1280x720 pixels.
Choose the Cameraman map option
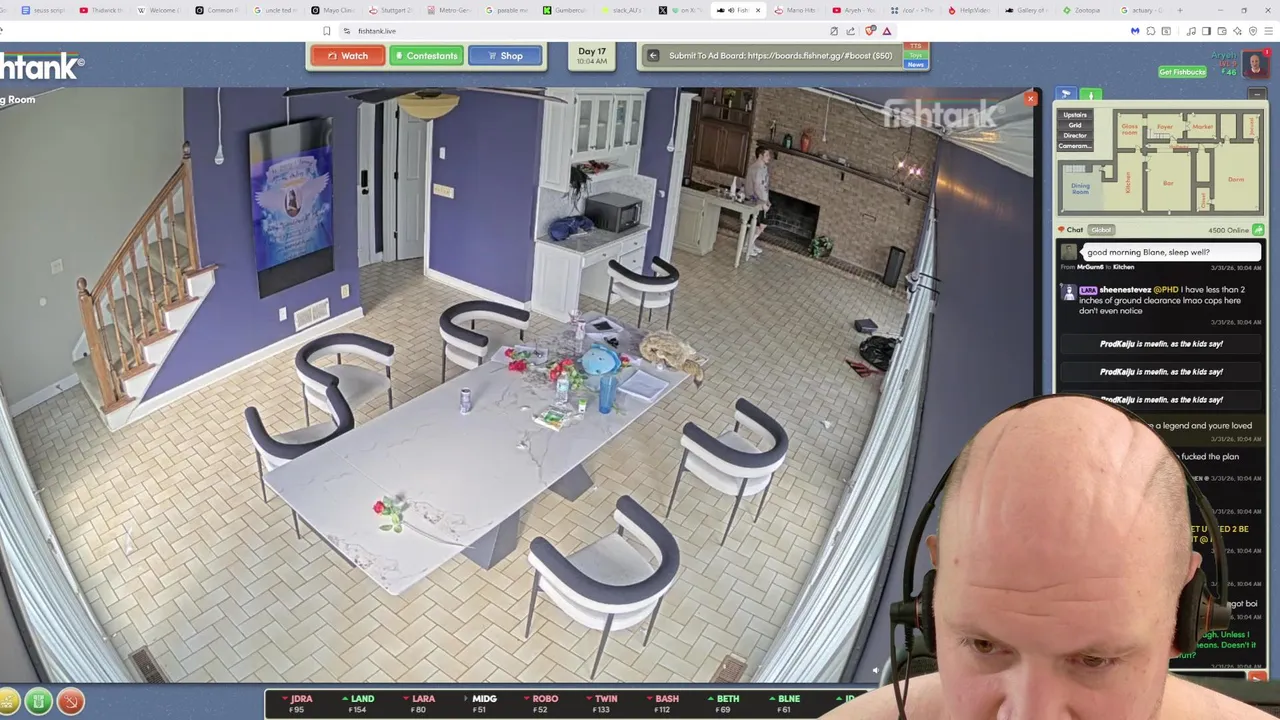pos(1075,146)
